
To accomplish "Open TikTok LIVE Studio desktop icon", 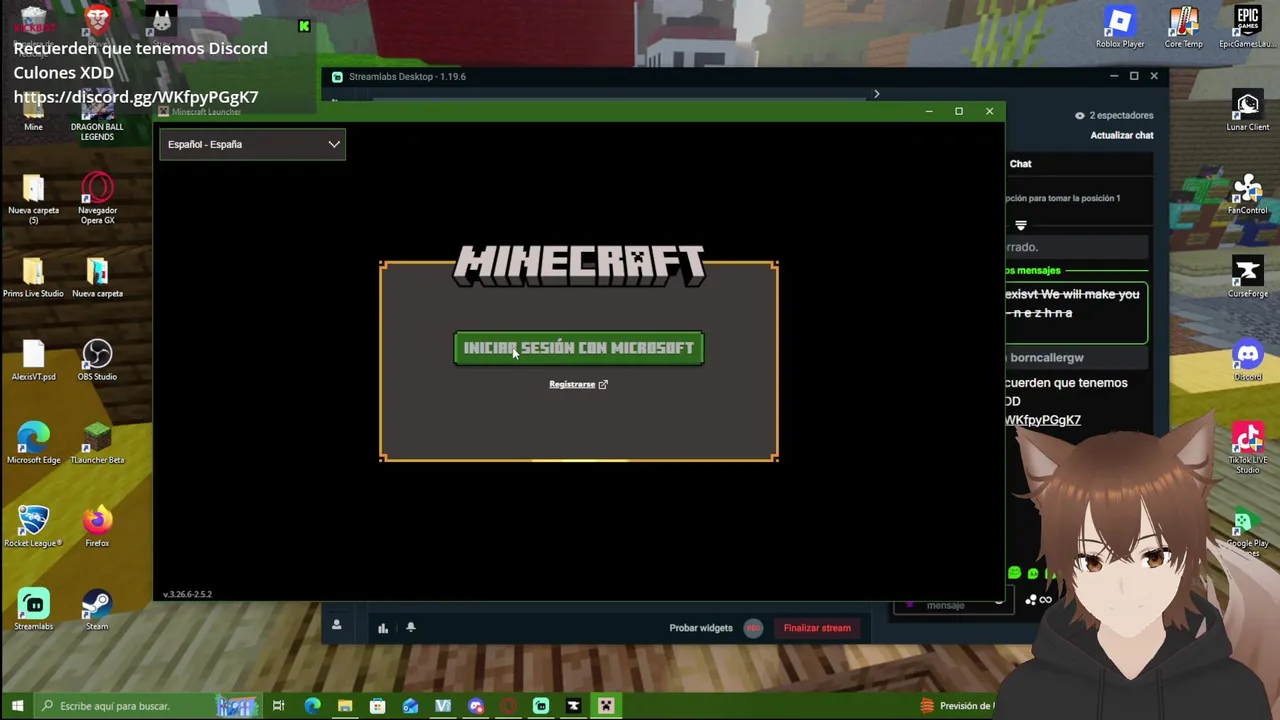I will (x=1247, y=448).
